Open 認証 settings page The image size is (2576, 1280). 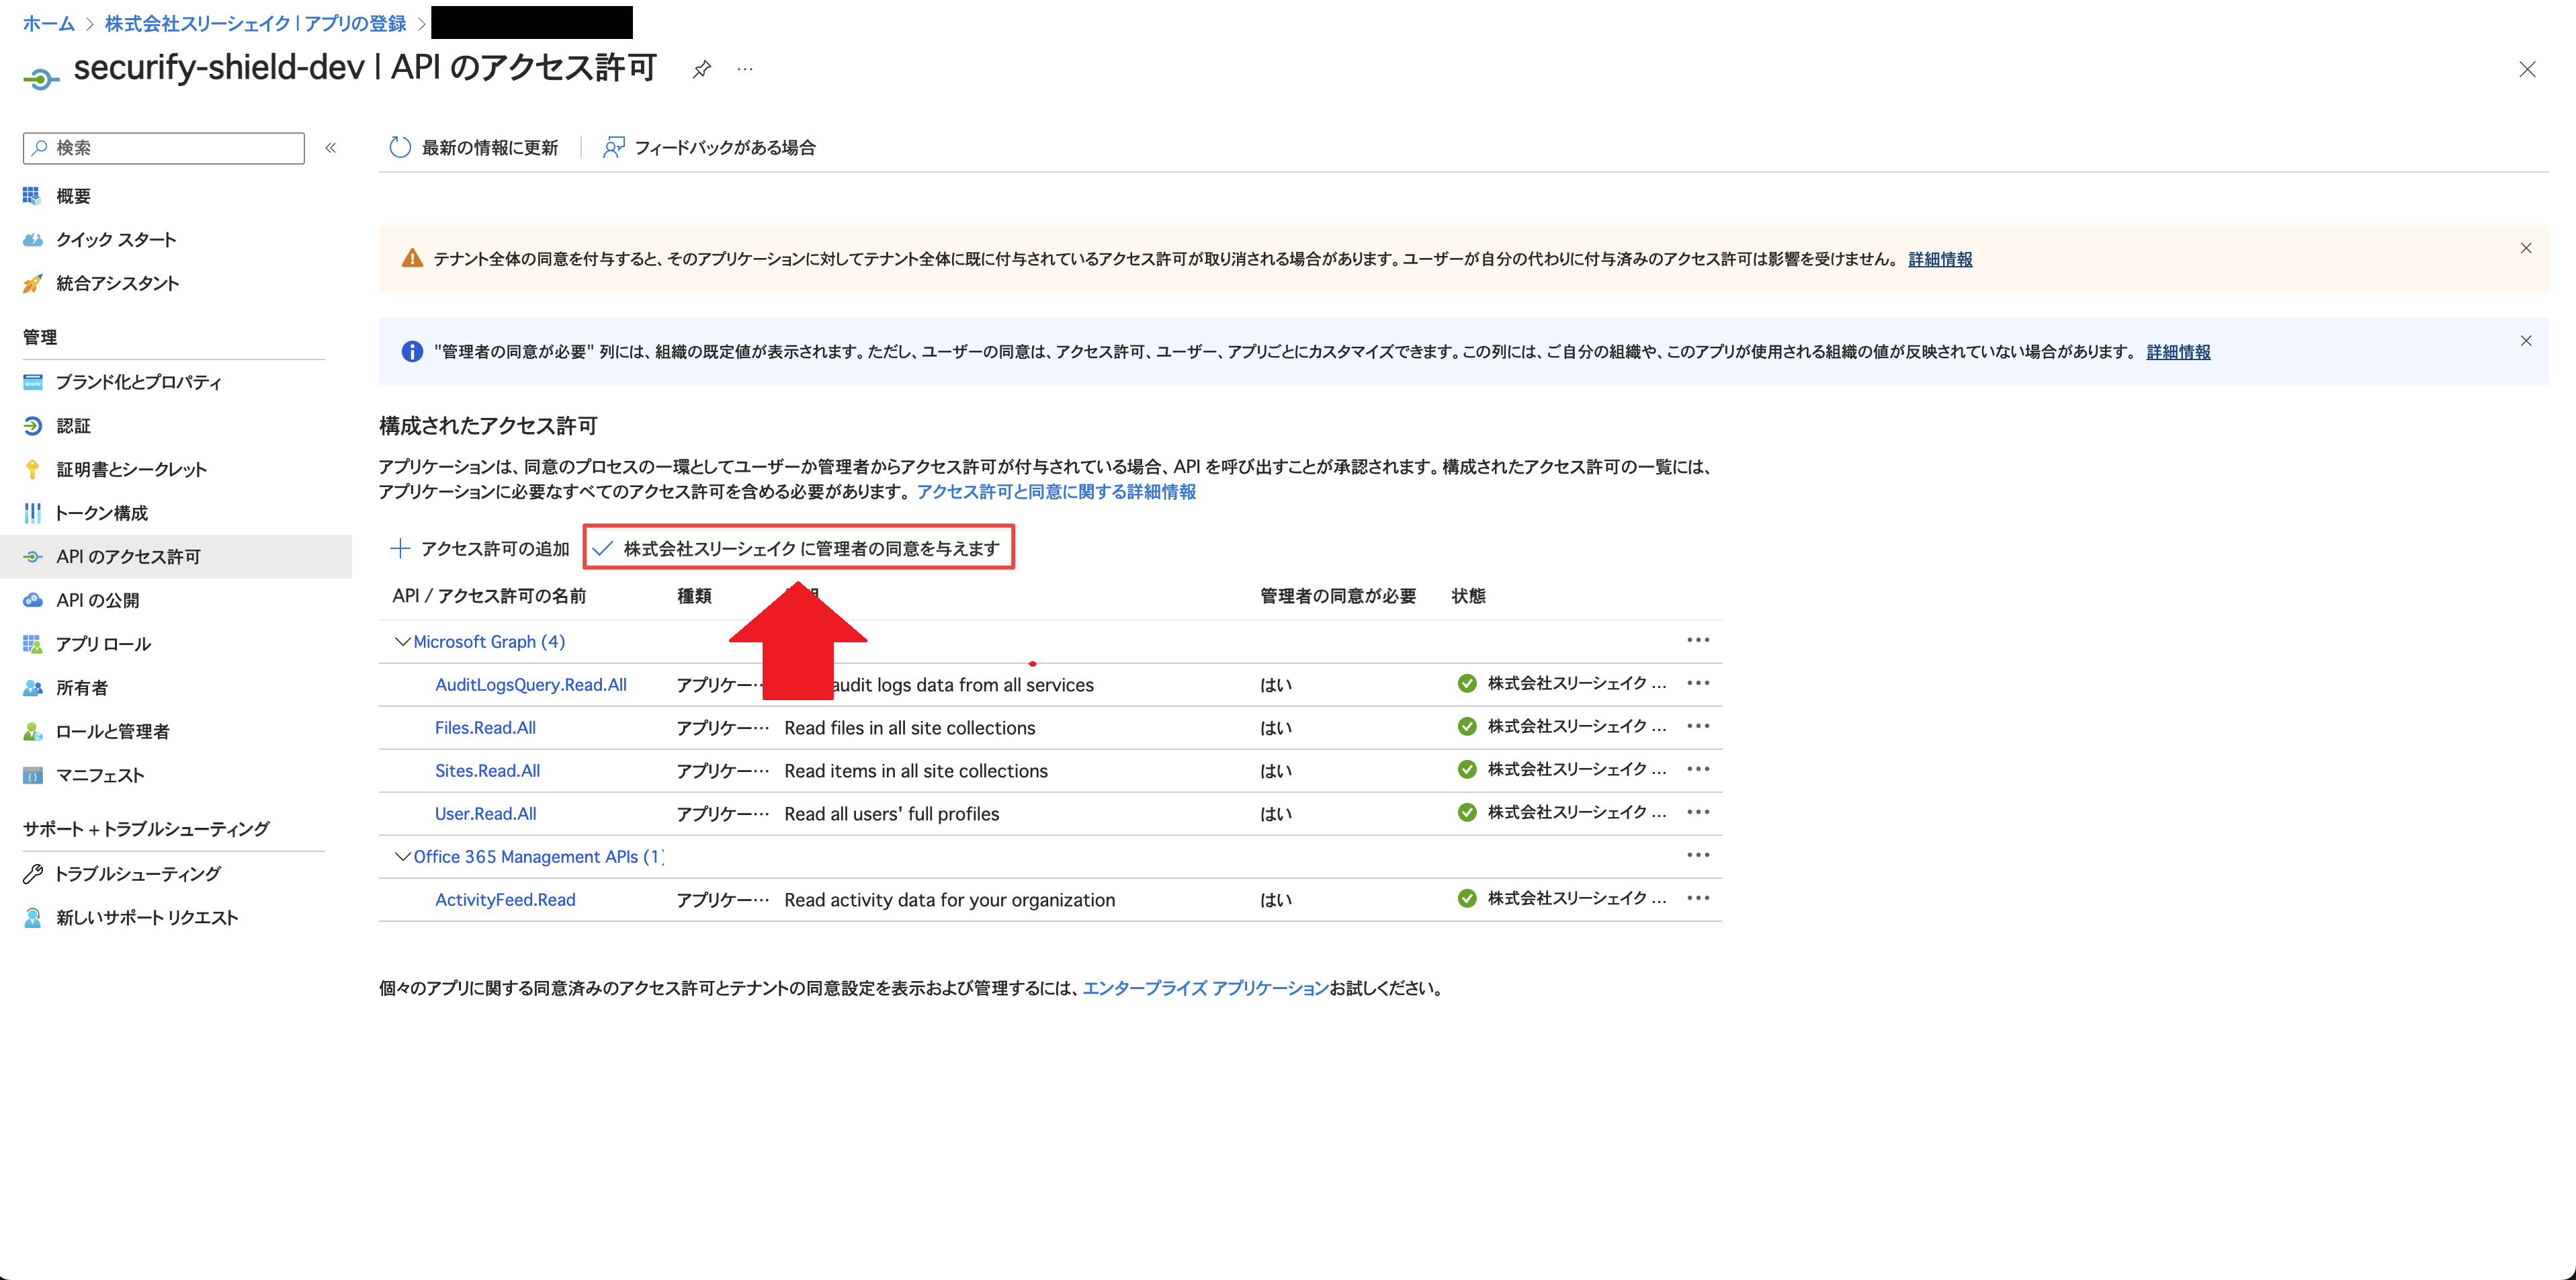[x=57, y=426]
